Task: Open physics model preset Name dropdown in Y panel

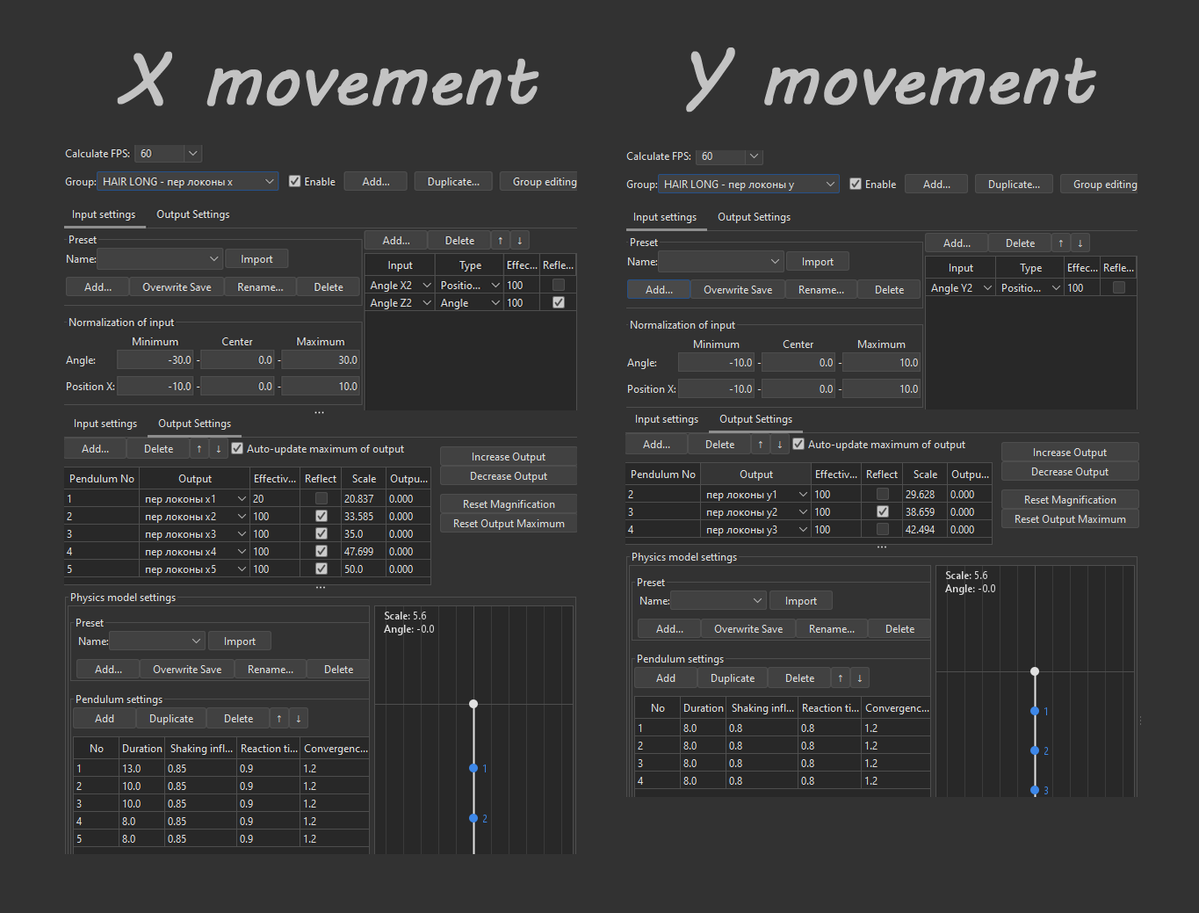Action: tap(719, 601)
